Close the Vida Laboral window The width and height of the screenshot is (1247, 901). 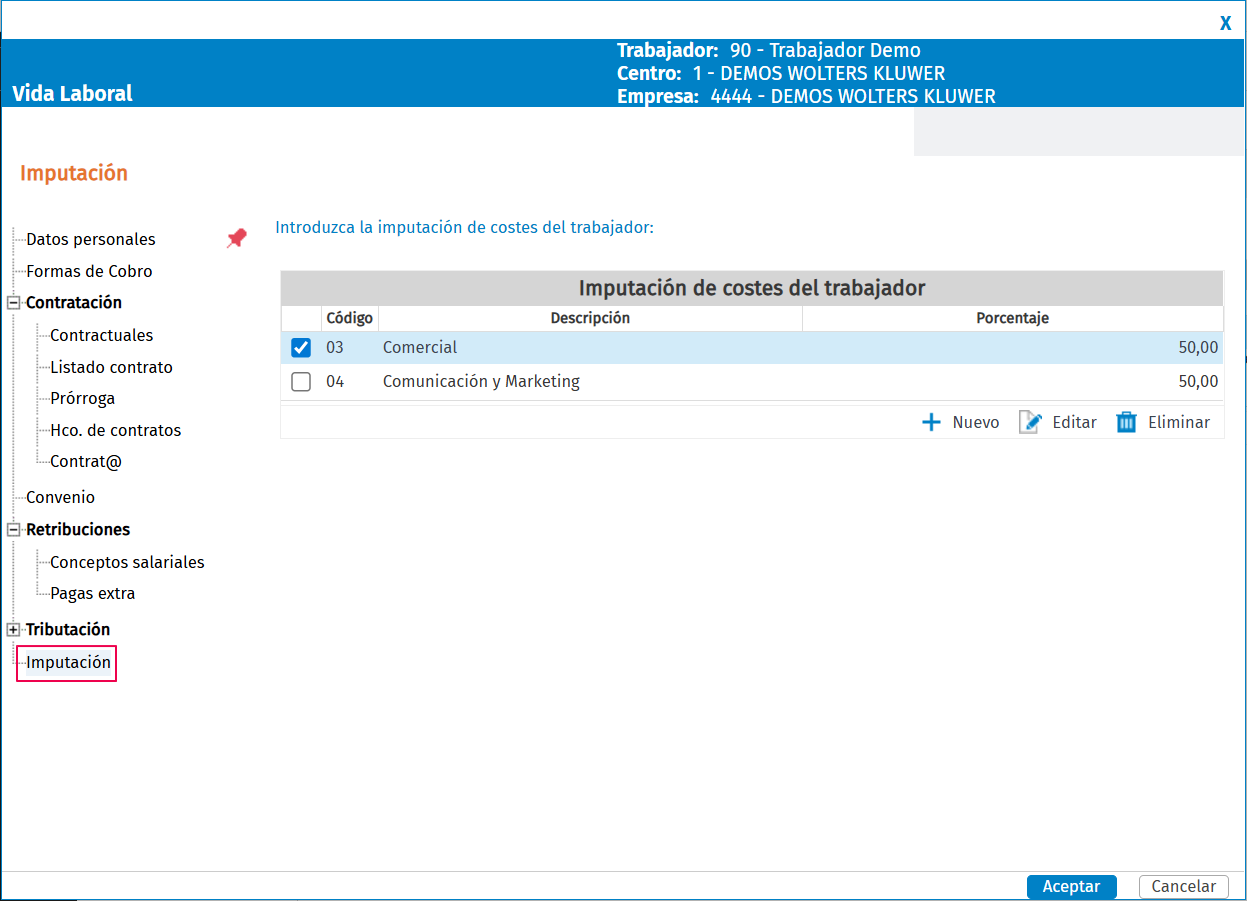point(1225,23)
